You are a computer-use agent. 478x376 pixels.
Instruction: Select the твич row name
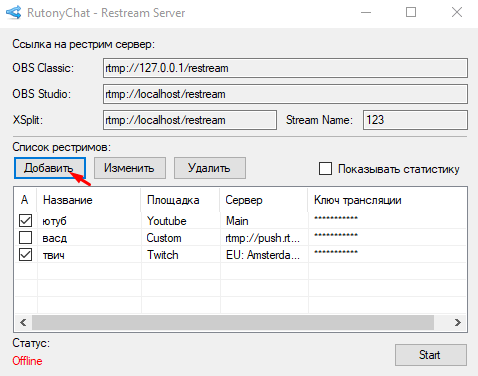point(54,255)
